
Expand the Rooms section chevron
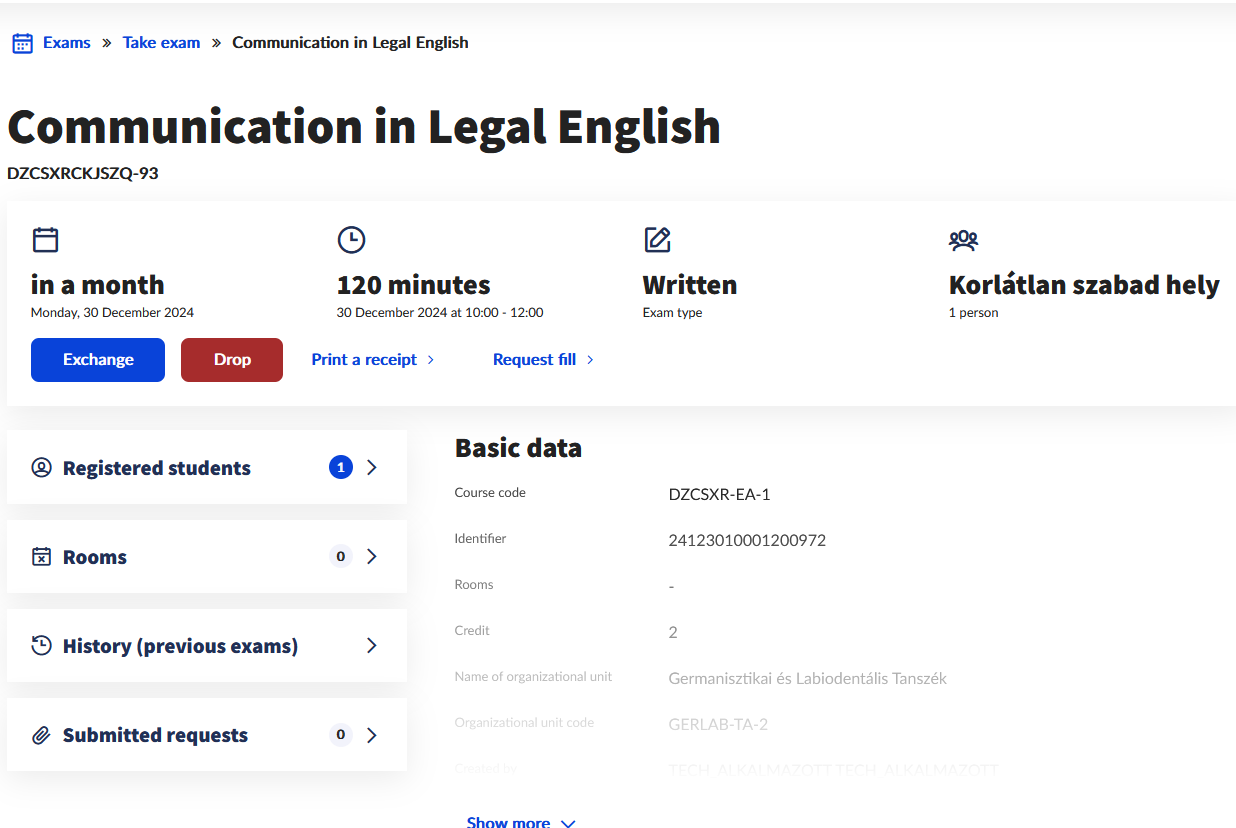(372, 557)
